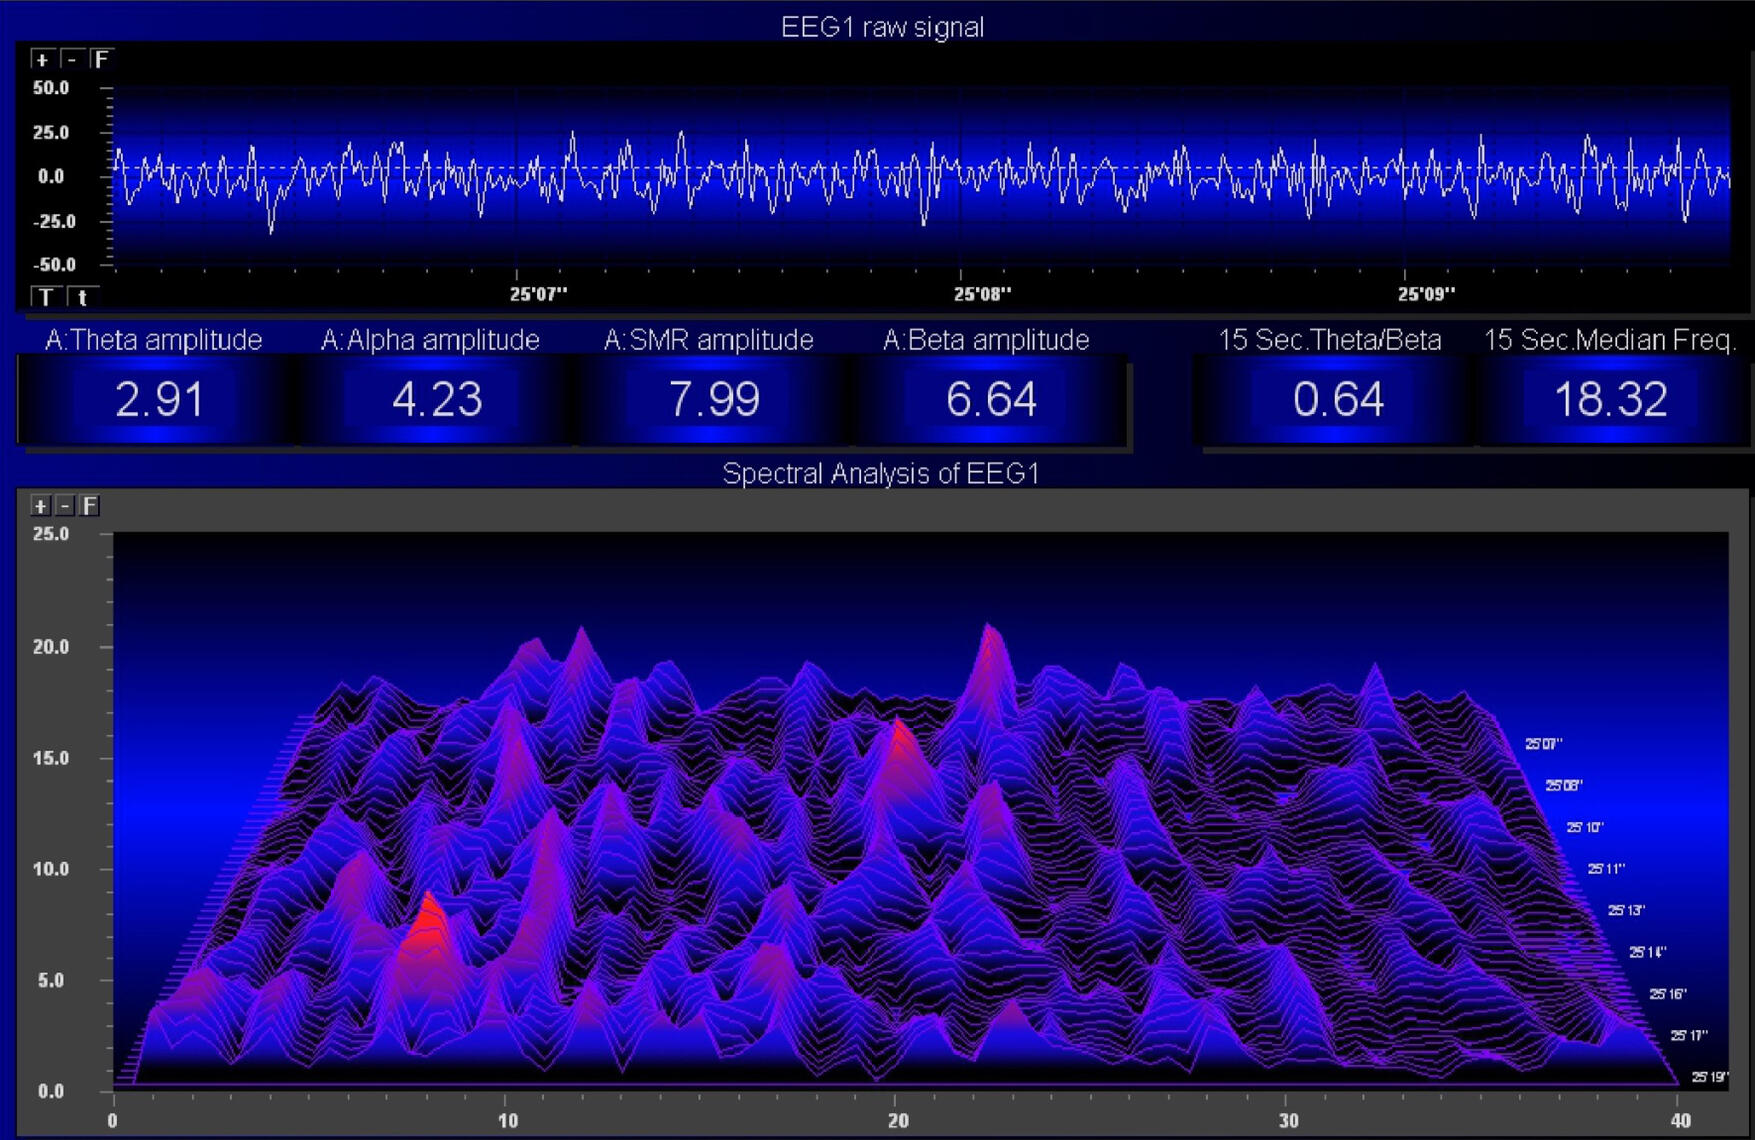1755x1140 pixels.
Task: Click the SMR amplitude value 7.99
Action: pyautogui.click(x=714, y=400)
